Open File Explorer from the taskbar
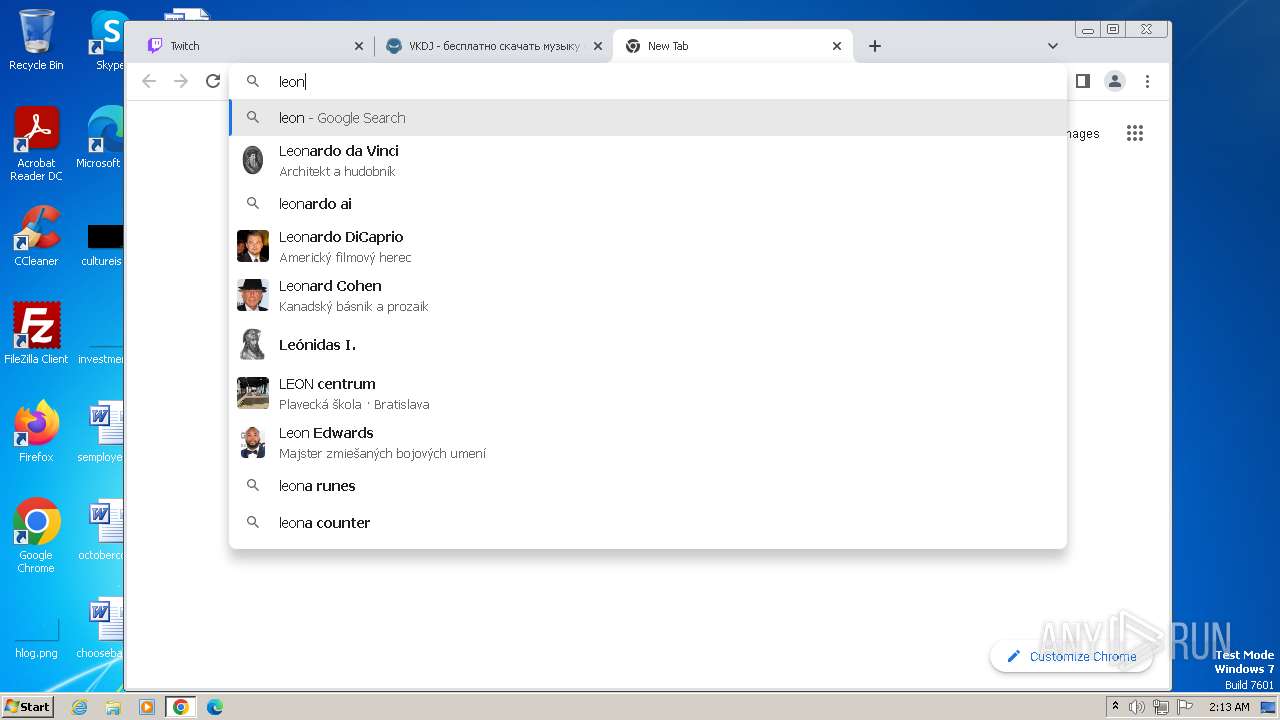 tap(113, 707)
